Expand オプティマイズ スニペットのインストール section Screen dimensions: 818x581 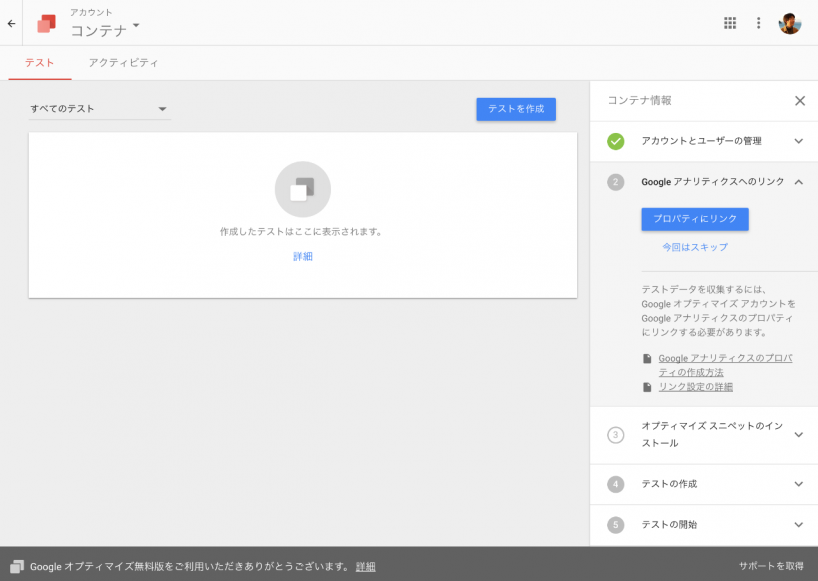click(798, 434)
